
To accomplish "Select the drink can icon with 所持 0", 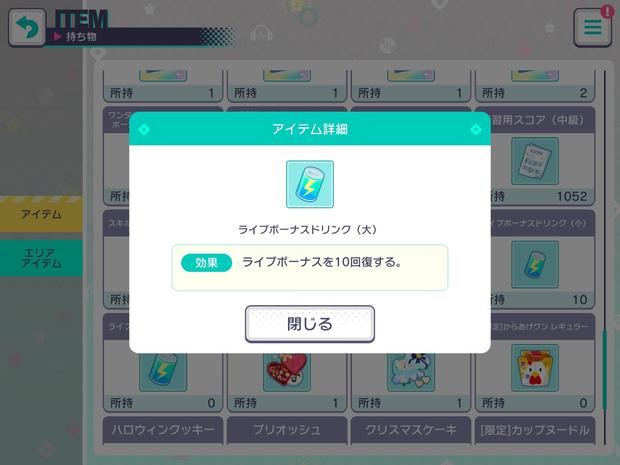I will [163, 372].
